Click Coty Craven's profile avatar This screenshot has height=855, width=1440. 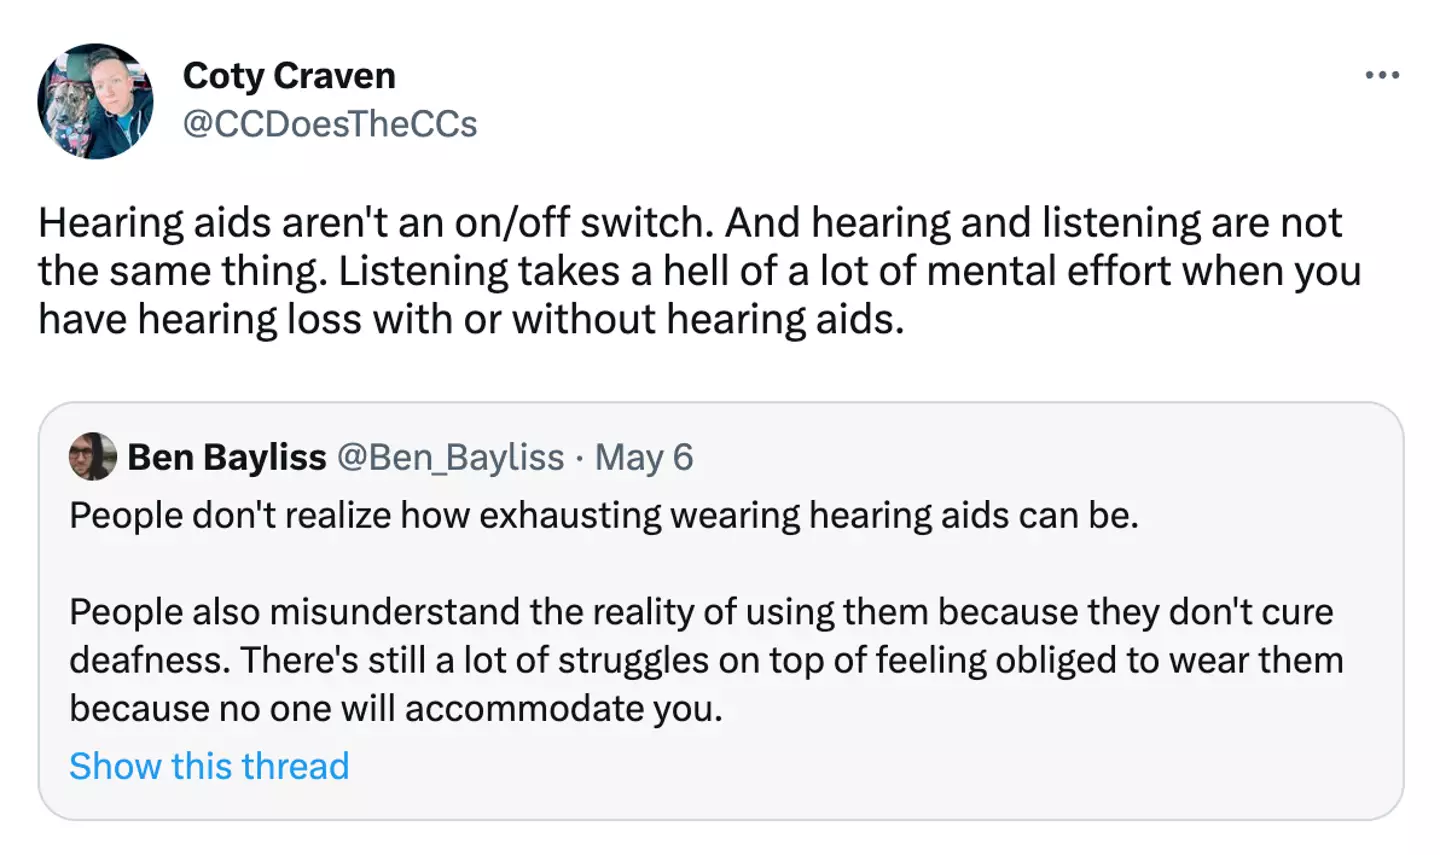(95, 101)
